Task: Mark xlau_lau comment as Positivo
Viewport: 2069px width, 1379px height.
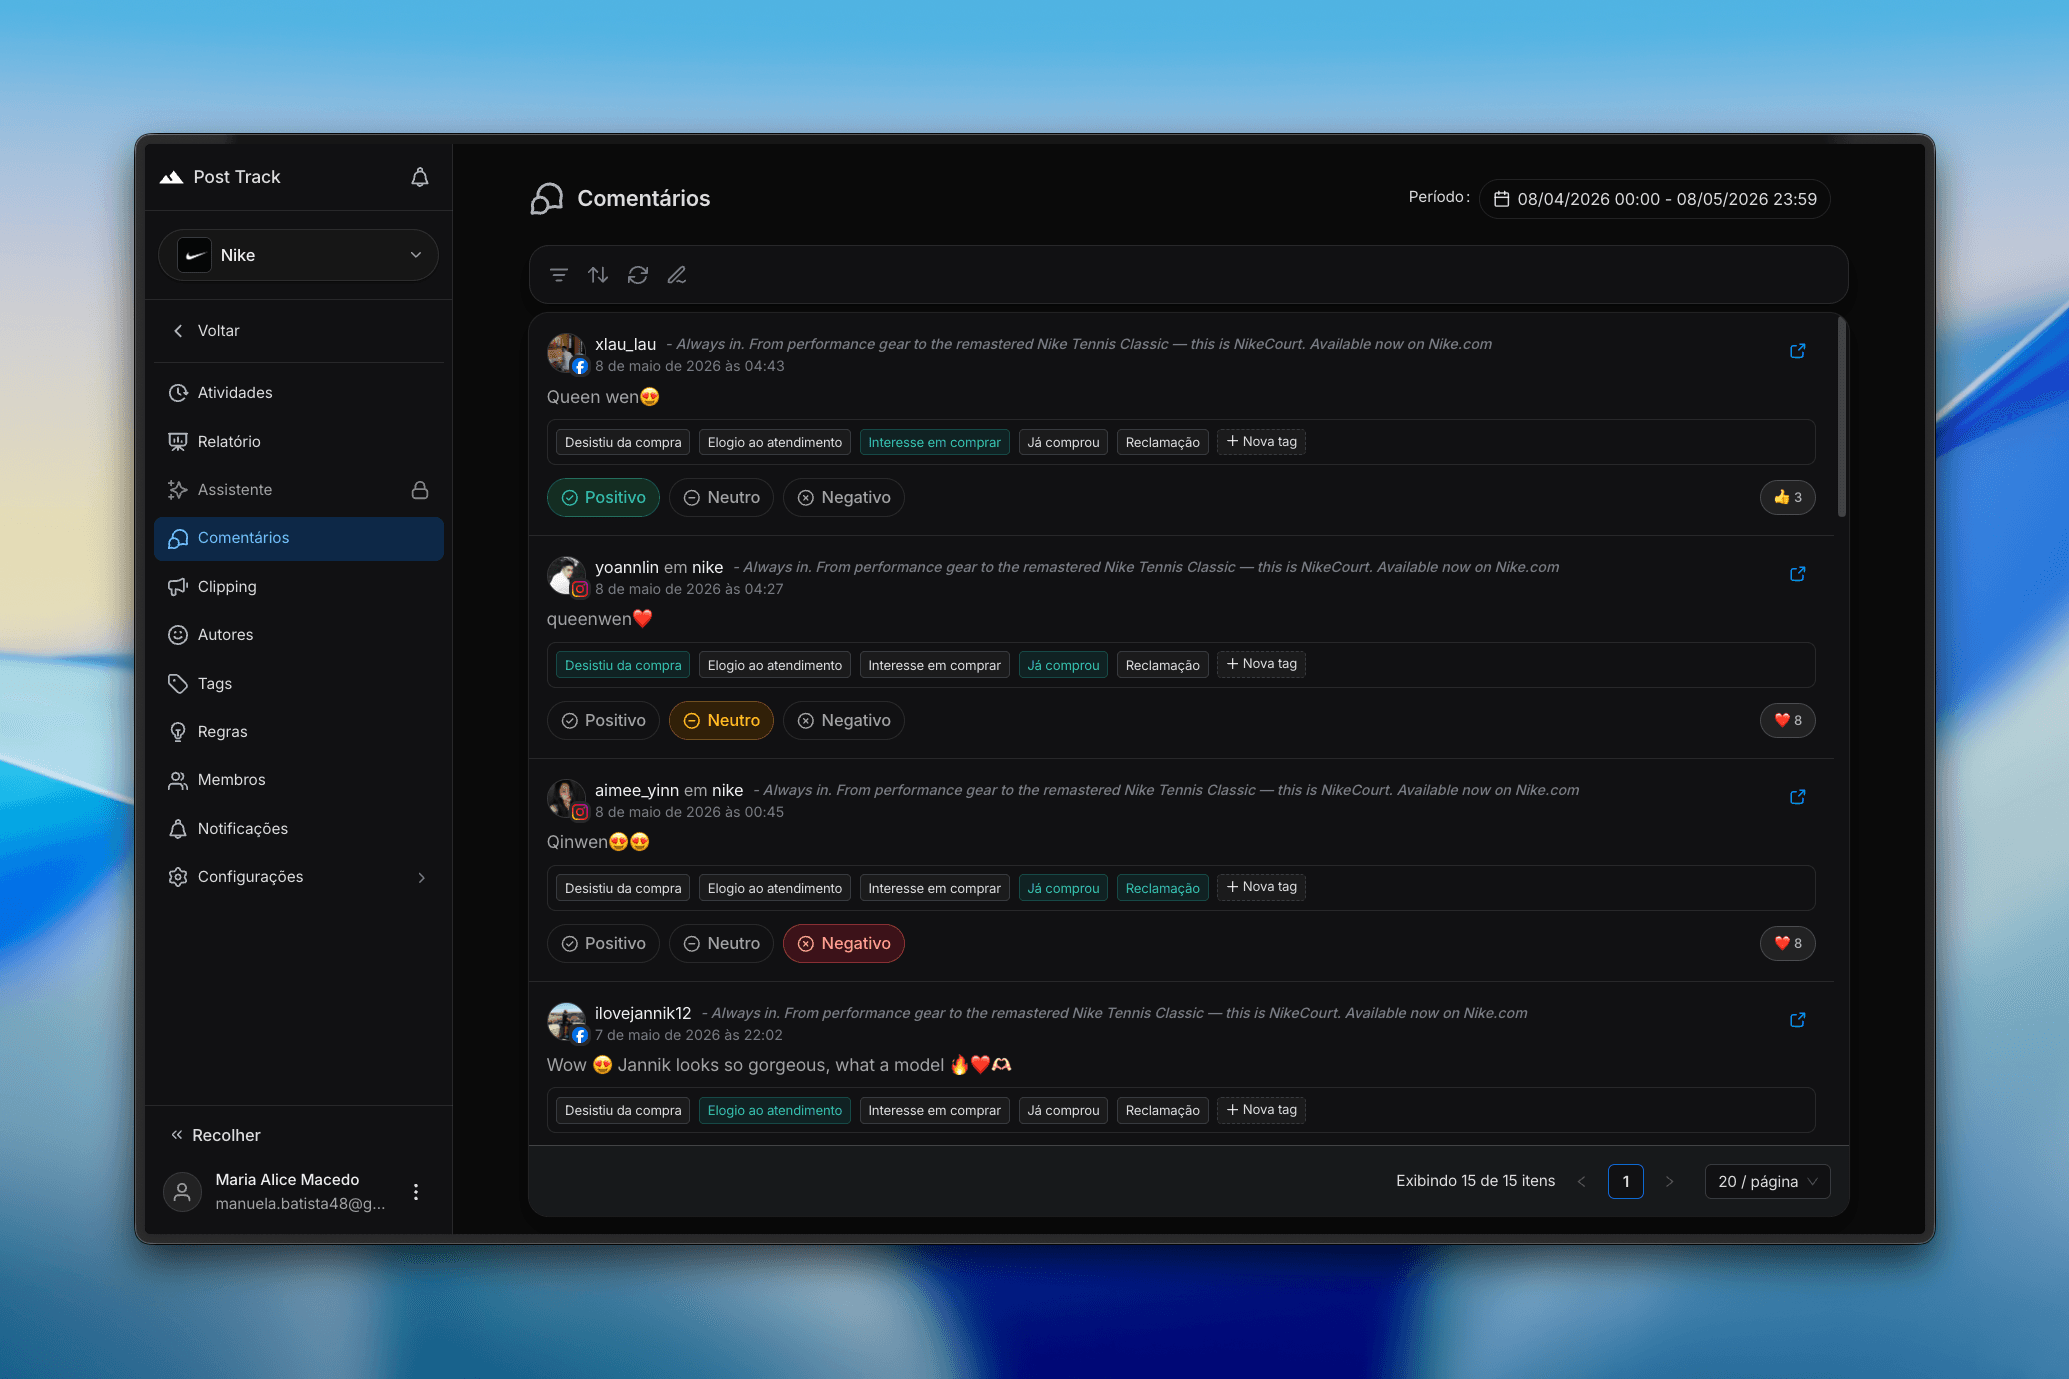Action: 603,498
